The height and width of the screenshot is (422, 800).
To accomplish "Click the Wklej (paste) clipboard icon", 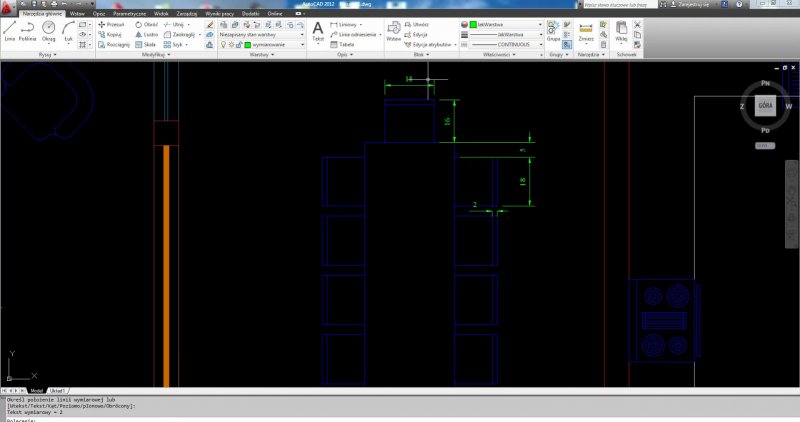I will point(621,29).
